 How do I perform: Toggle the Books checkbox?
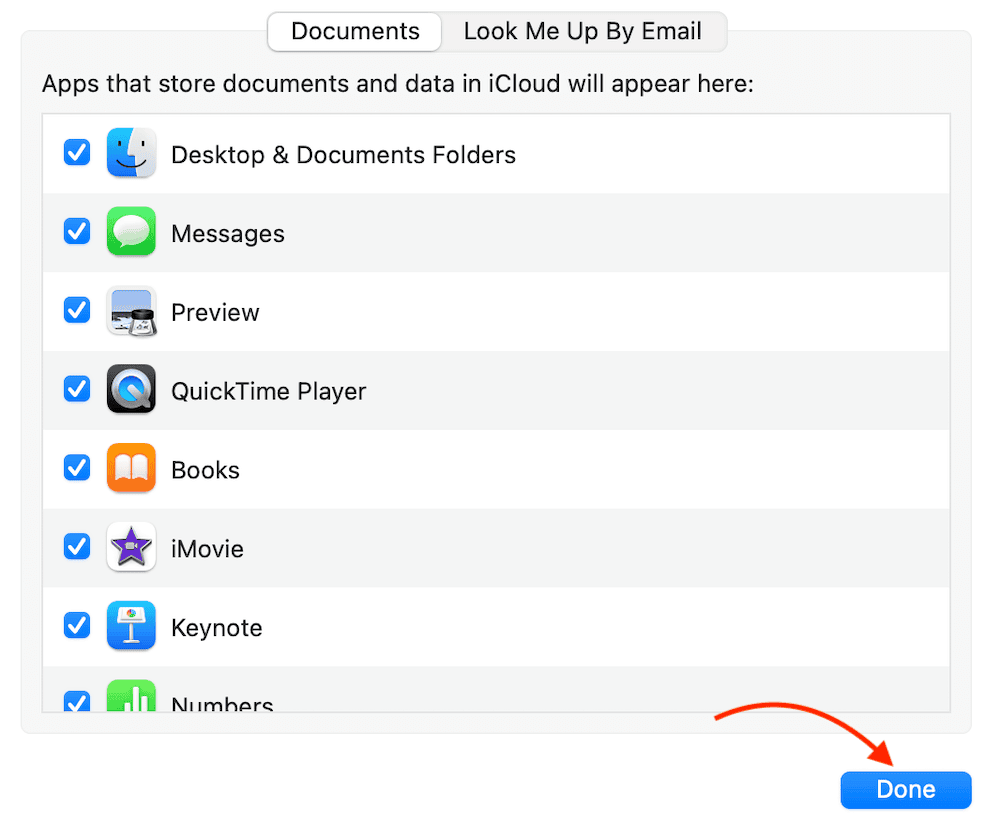pyautogui.click(x=77, y=467)
